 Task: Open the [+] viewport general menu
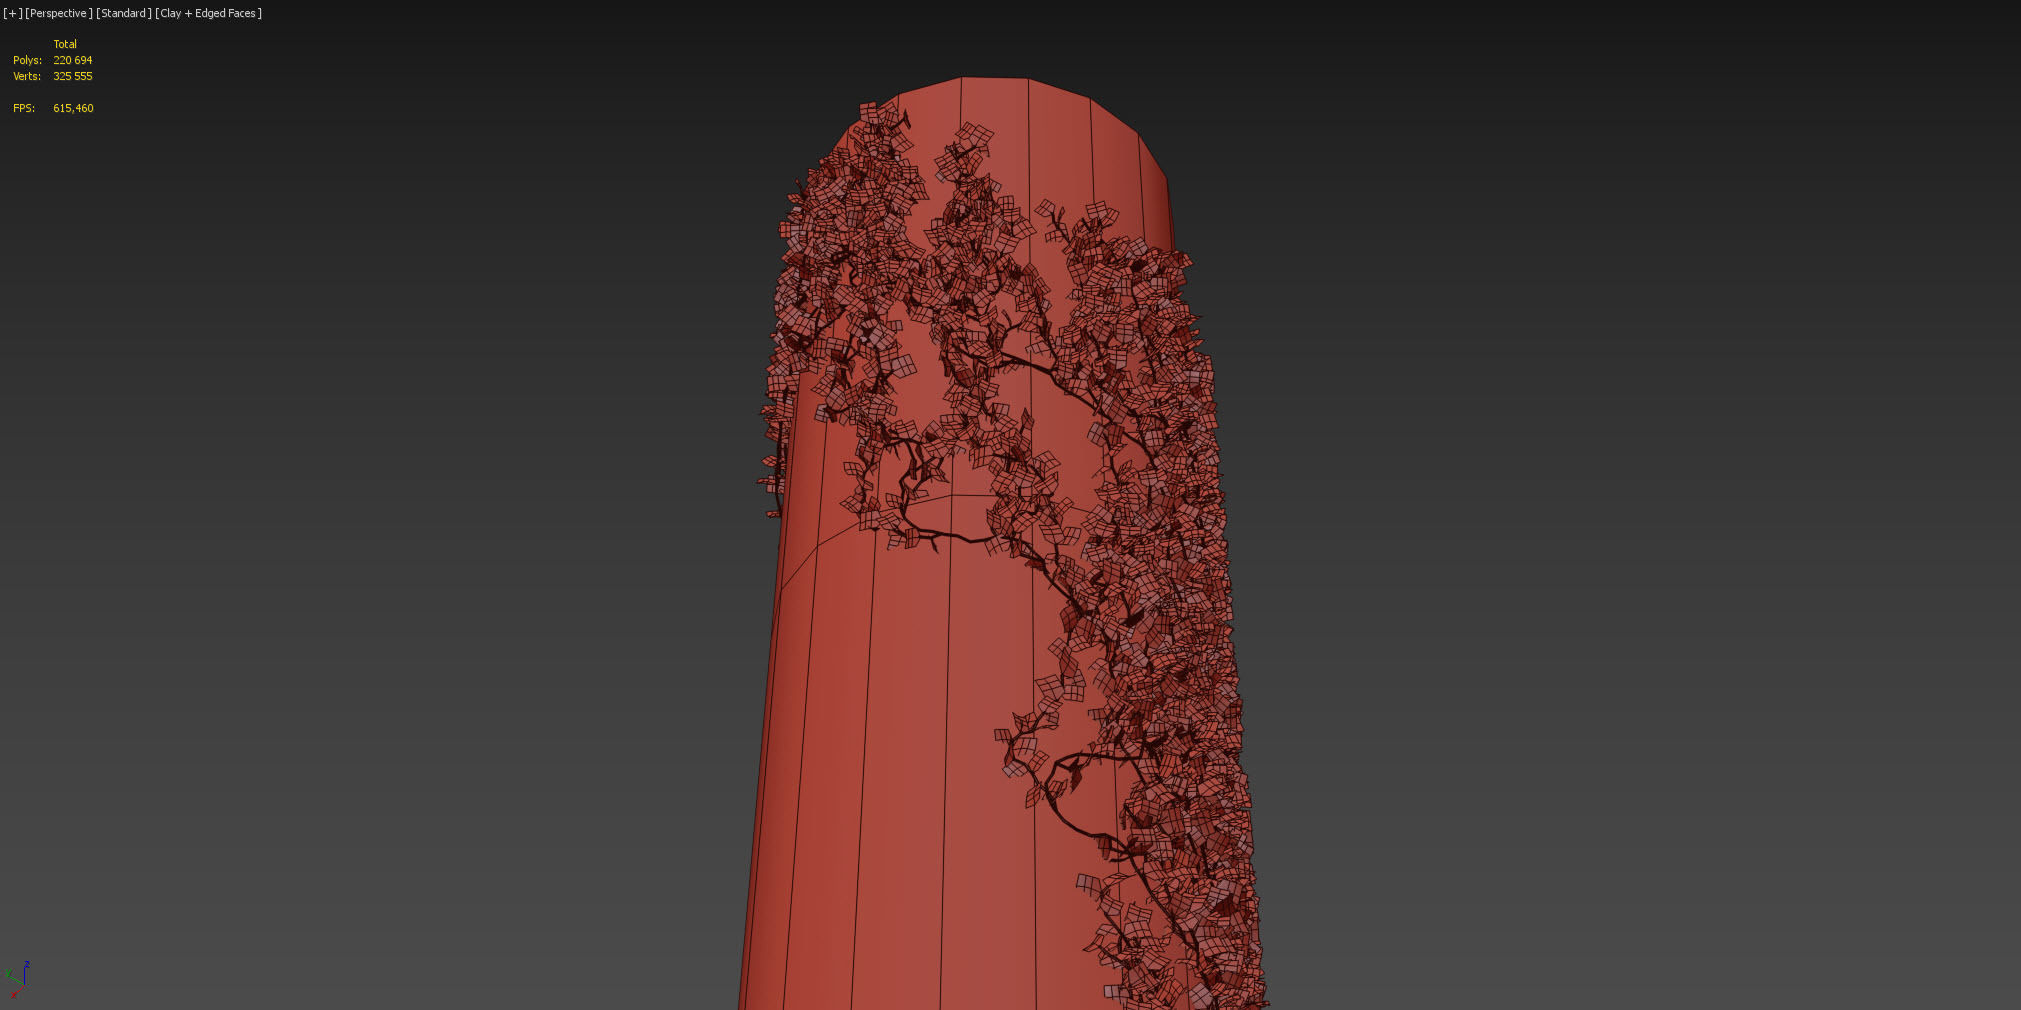point(12,13)
